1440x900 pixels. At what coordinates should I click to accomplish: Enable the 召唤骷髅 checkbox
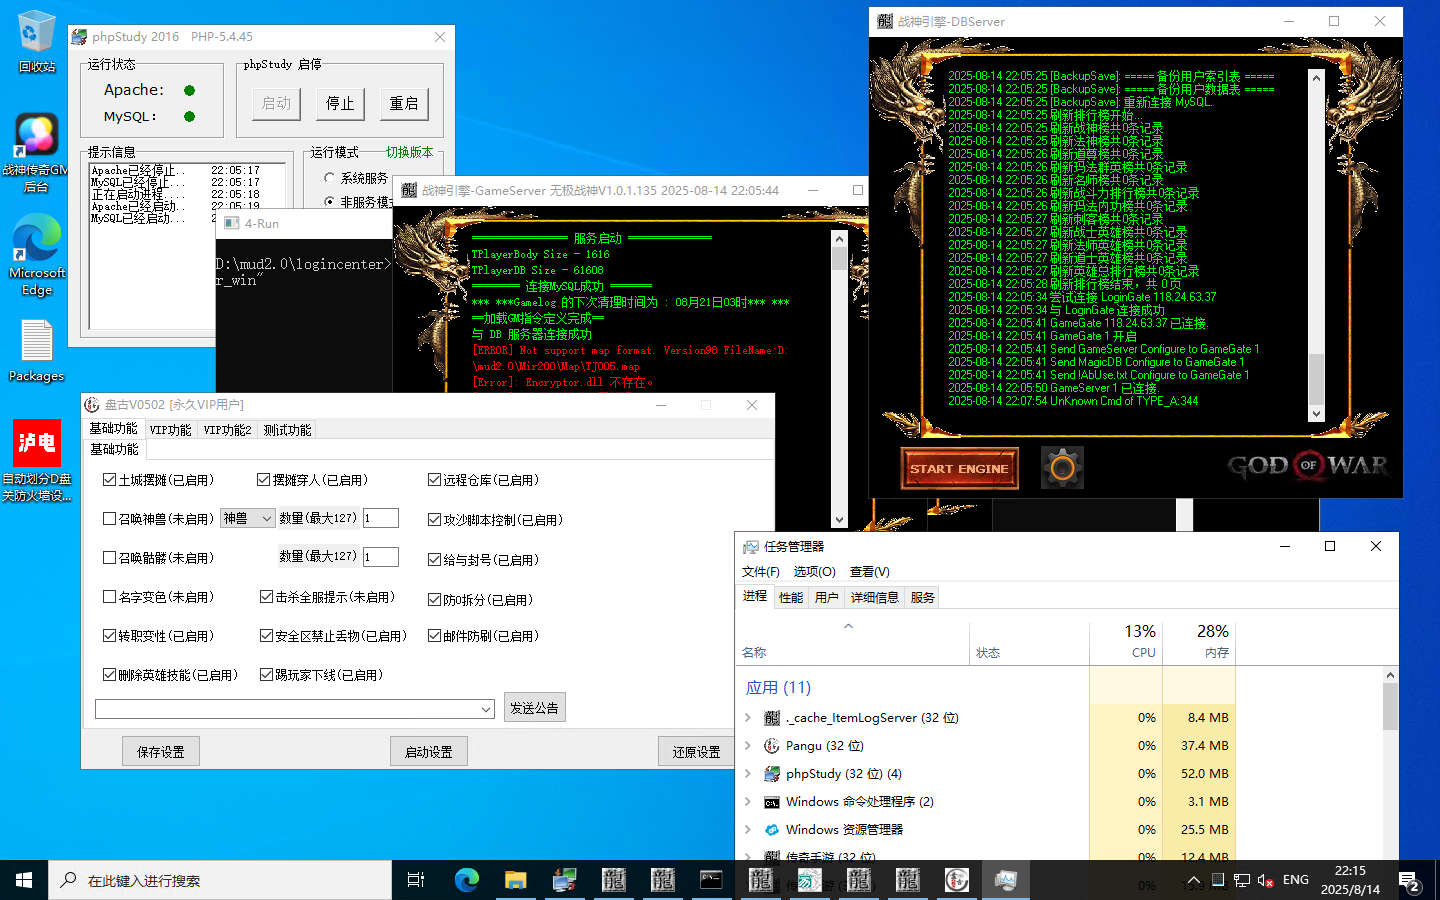click(109, 558)
